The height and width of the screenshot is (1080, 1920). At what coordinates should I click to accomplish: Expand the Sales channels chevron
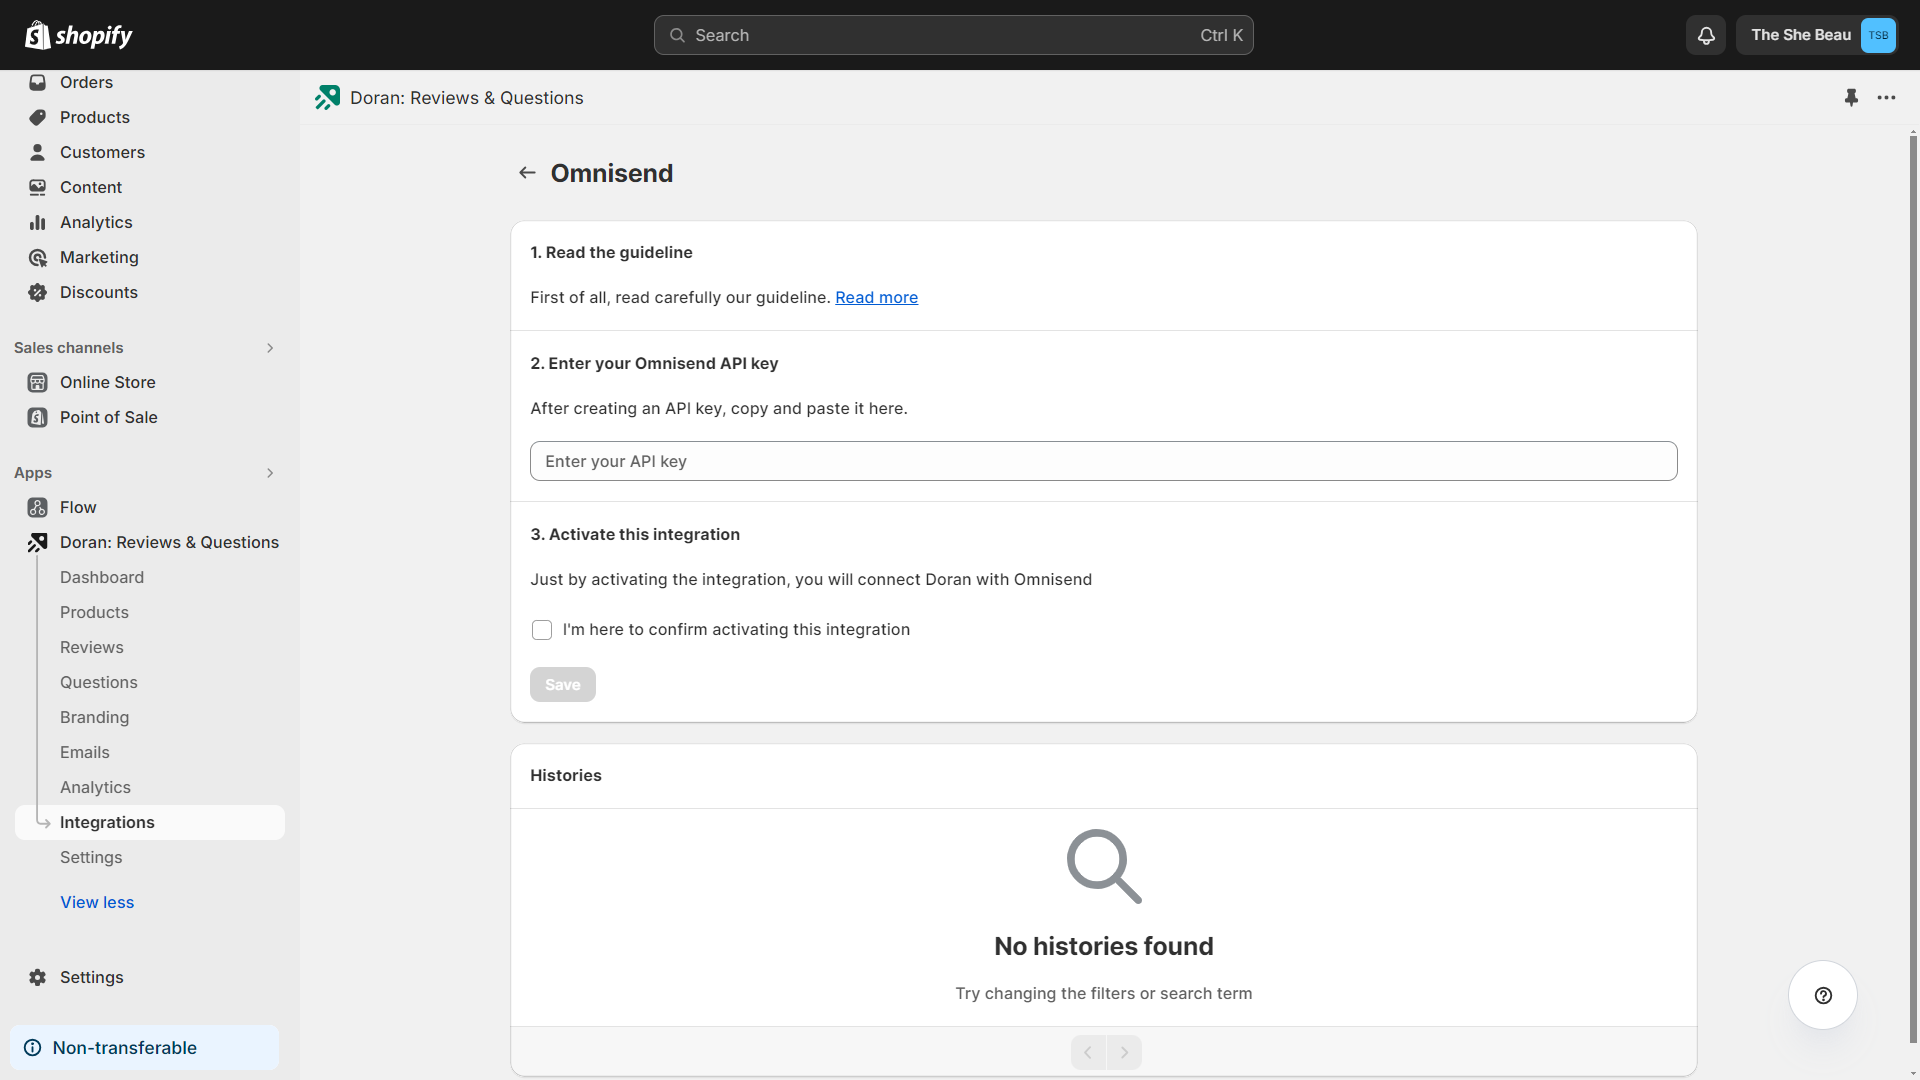pos(270,348)
